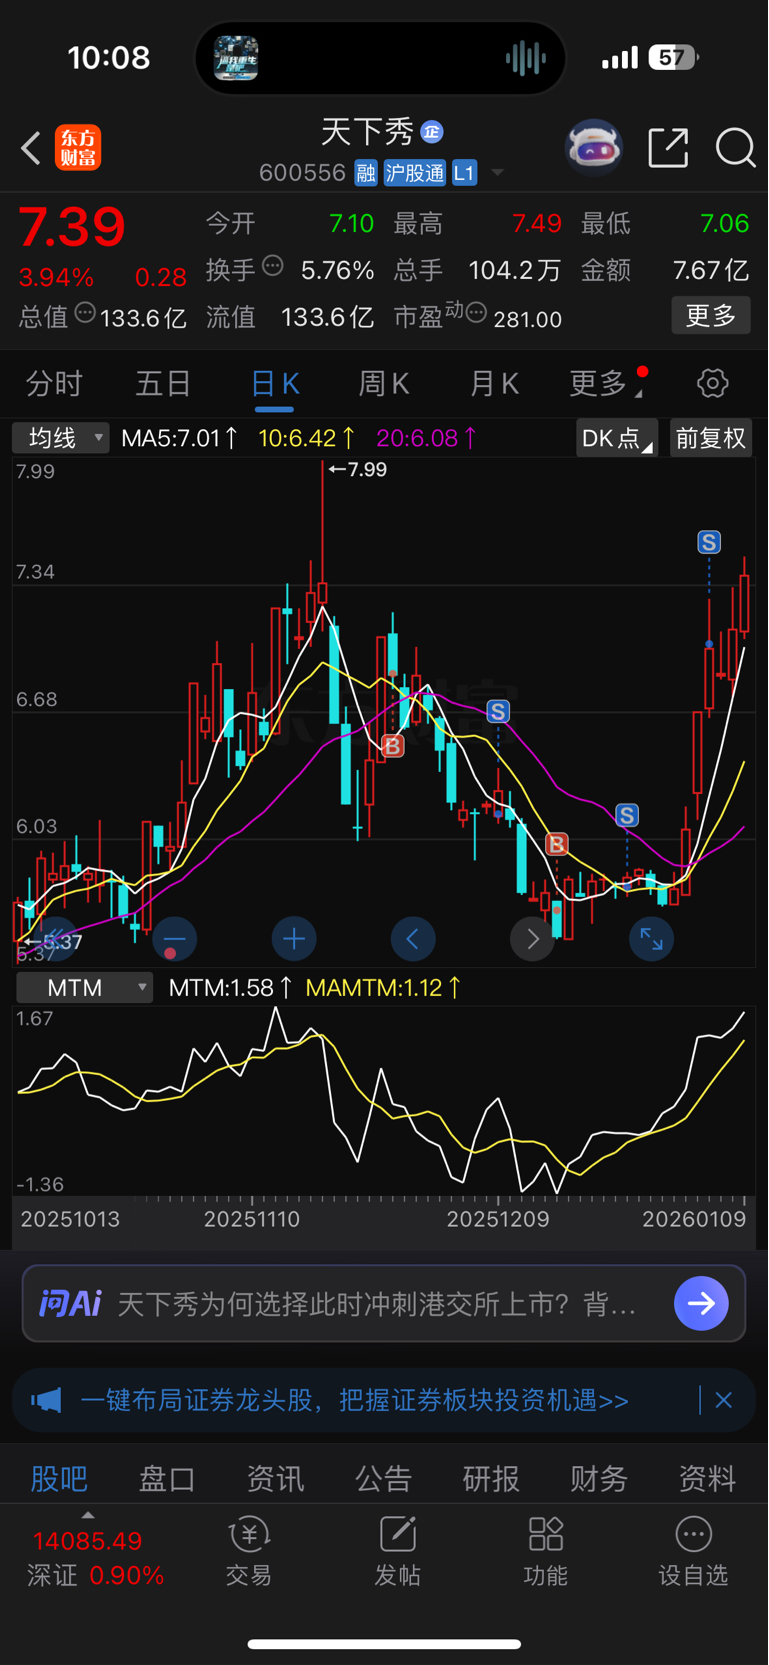Tap the 20251209 date label
This screenshot has width=769, height=1665.
[x=498, y=1219]
